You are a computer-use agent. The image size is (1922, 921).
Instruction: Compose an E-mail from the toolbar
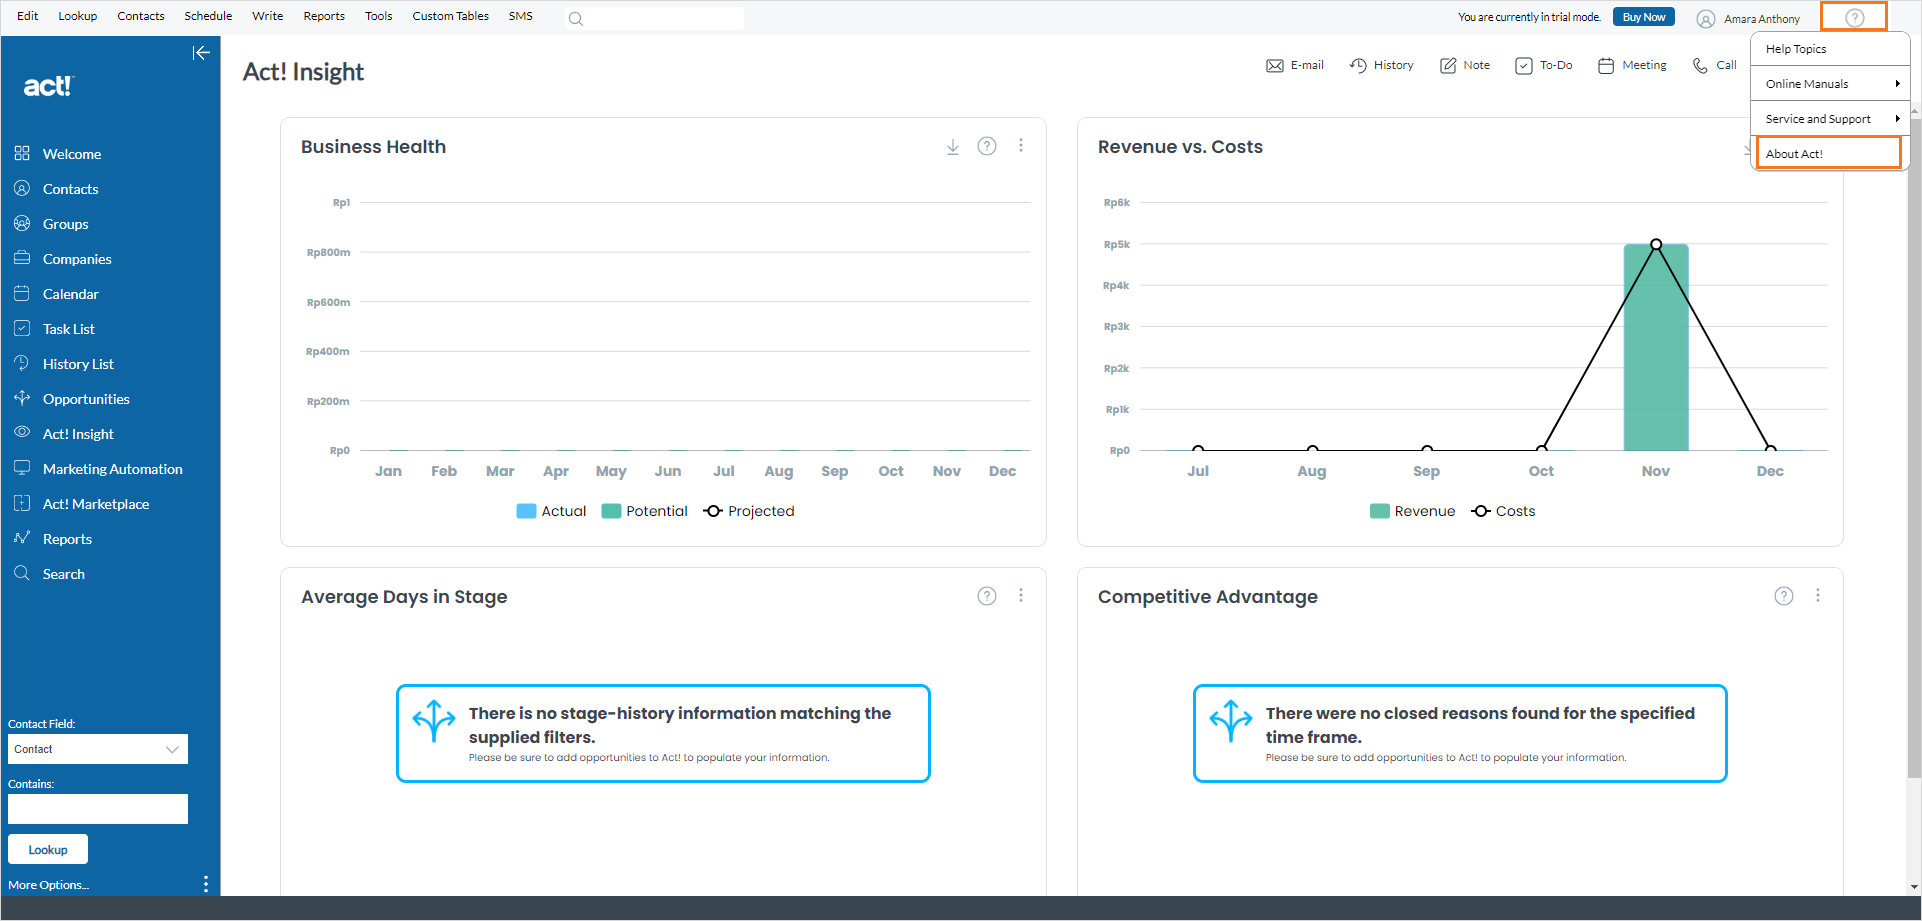1295,65
